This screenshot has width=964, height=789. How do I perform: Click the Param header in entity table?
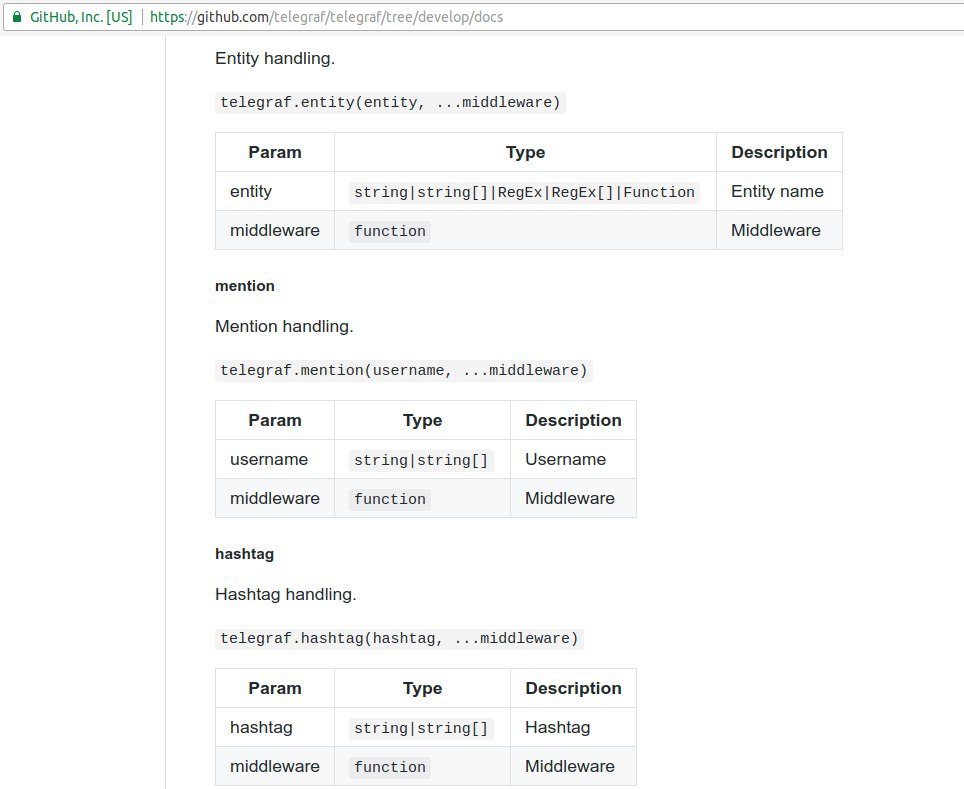tap(275, 152)
